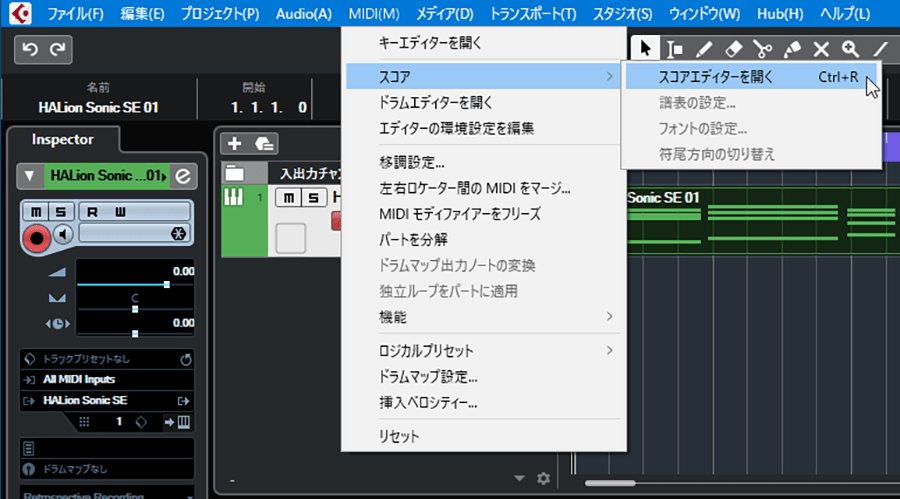Open HALion Sonic SE output routing icon
This screenshot has width=900, height=499.
(x=183, y=401)
